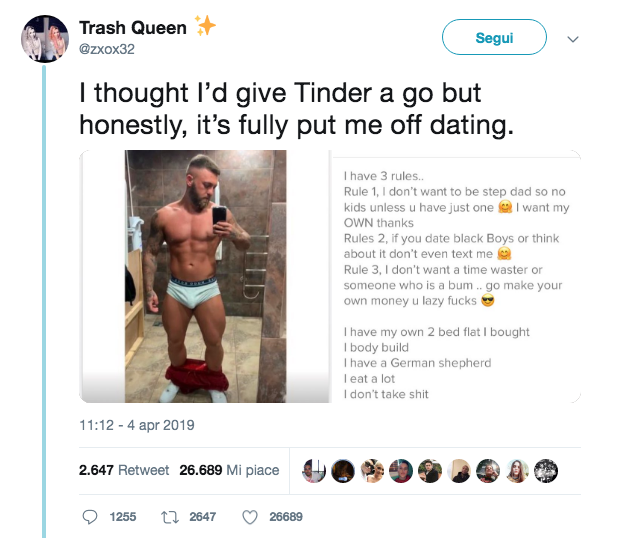The width and height of the screenshot is (617, 538).
Task: Click the Segui follow button
Action: tap(494, 38)
